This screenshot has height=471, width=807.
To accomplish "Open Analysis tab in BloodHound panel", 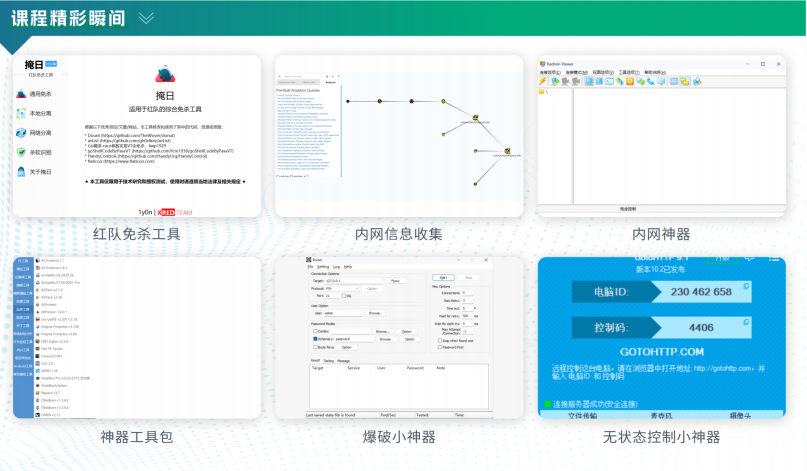I will tap(331, 82).
